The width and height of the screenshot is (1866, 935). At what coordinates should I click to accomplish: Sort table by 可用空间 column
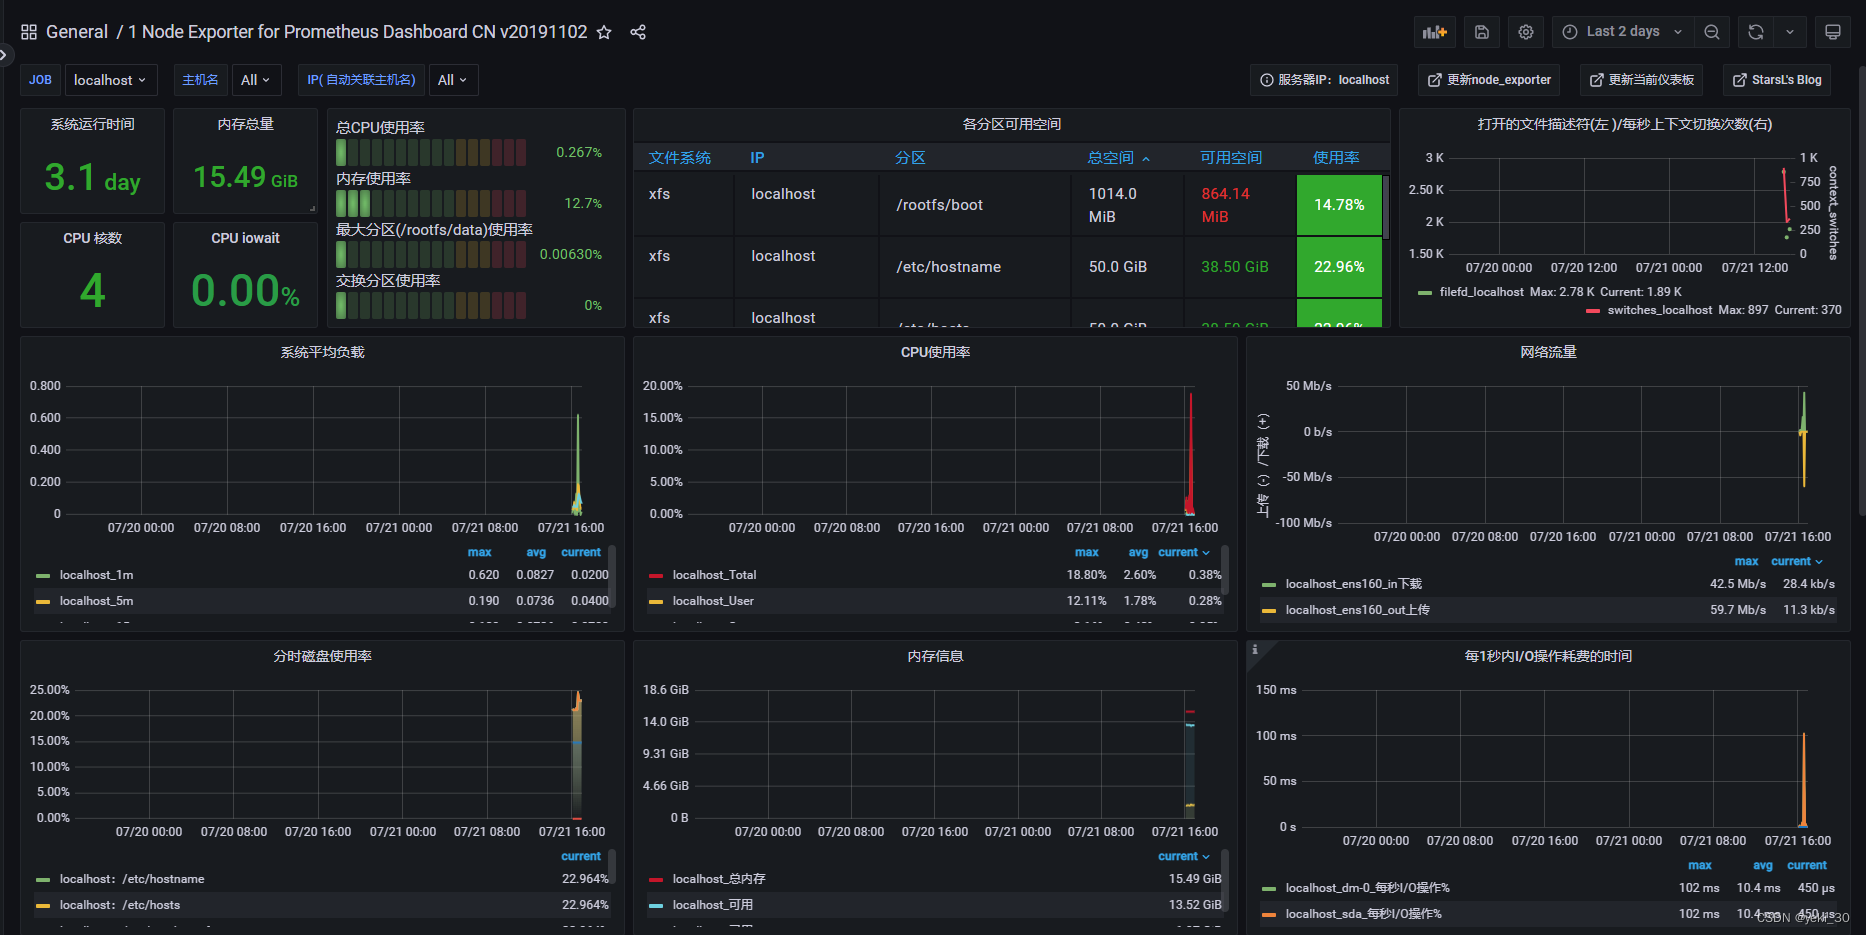pos(1231,158)
